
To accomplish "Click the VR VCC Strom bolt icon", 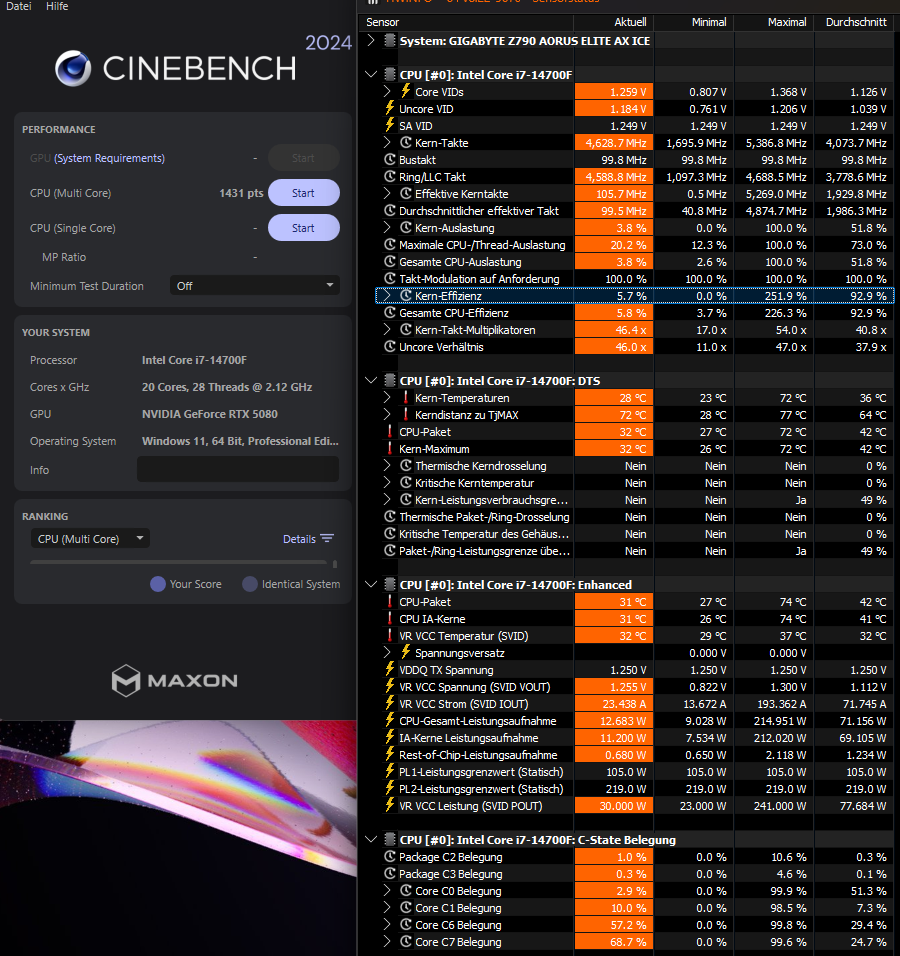I will [390, 704].
